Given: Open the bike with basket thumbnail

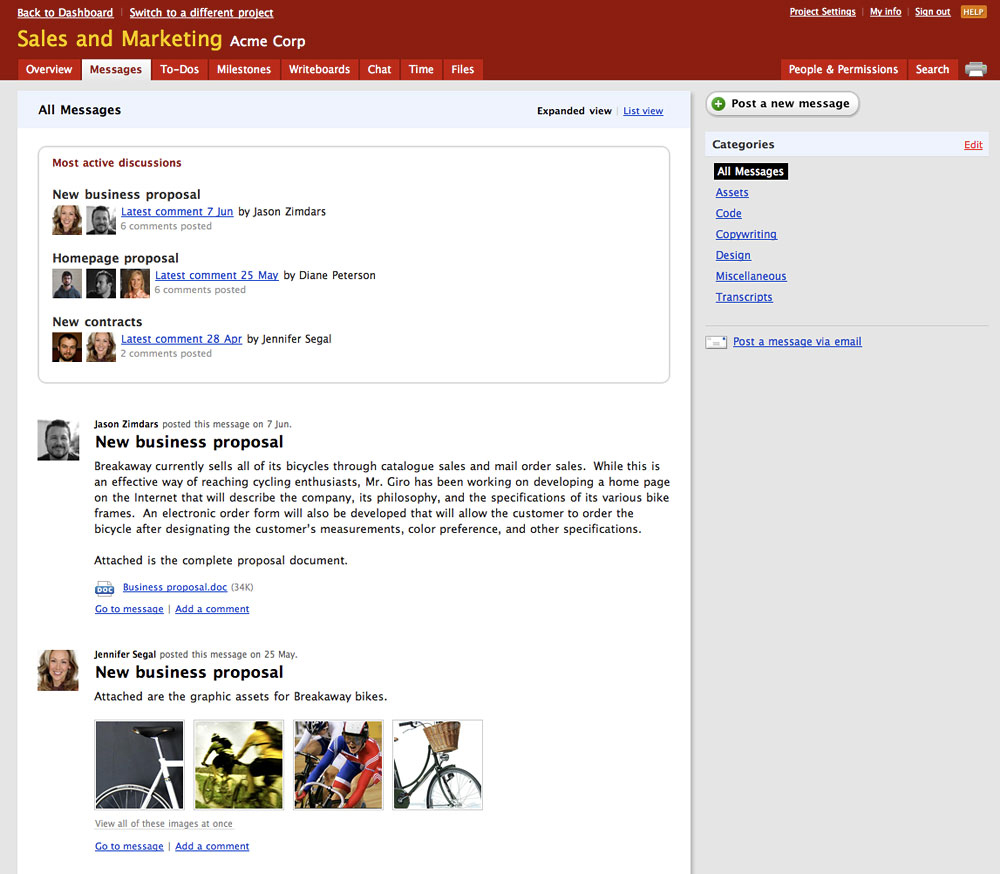Looking at the screenshot, I should point(437,765).
